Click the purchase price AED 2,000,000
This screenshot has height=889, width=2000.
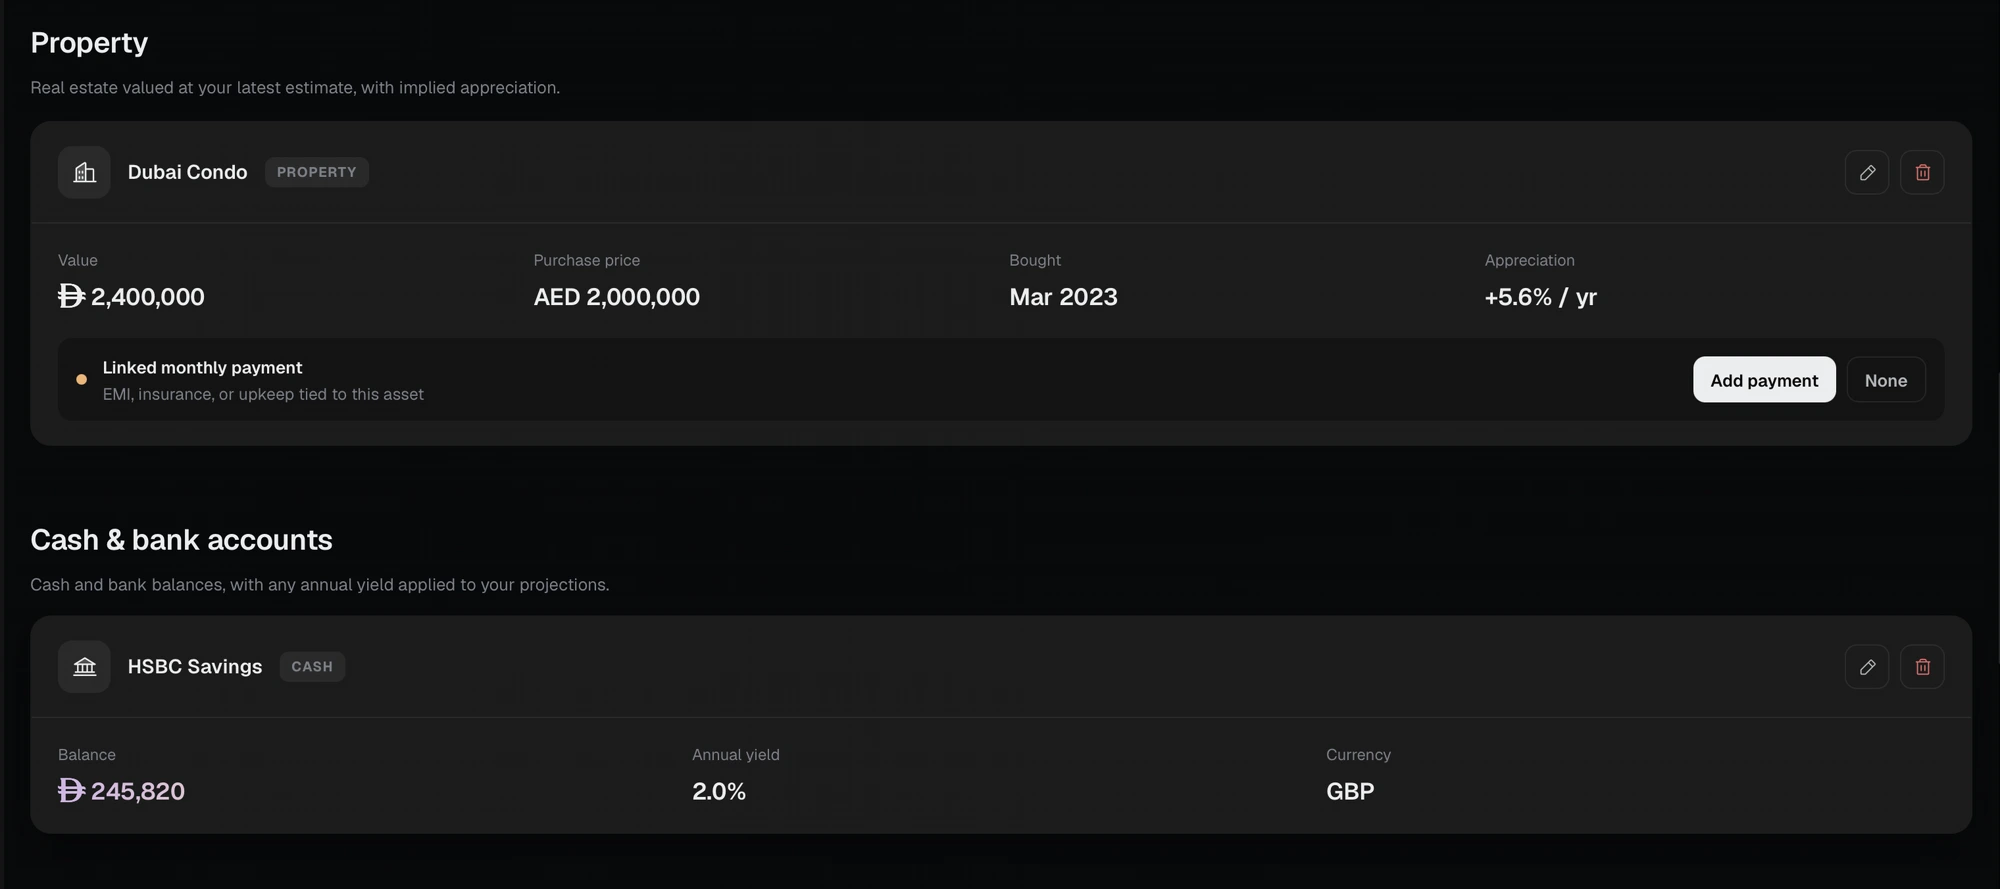pos(617,297)
